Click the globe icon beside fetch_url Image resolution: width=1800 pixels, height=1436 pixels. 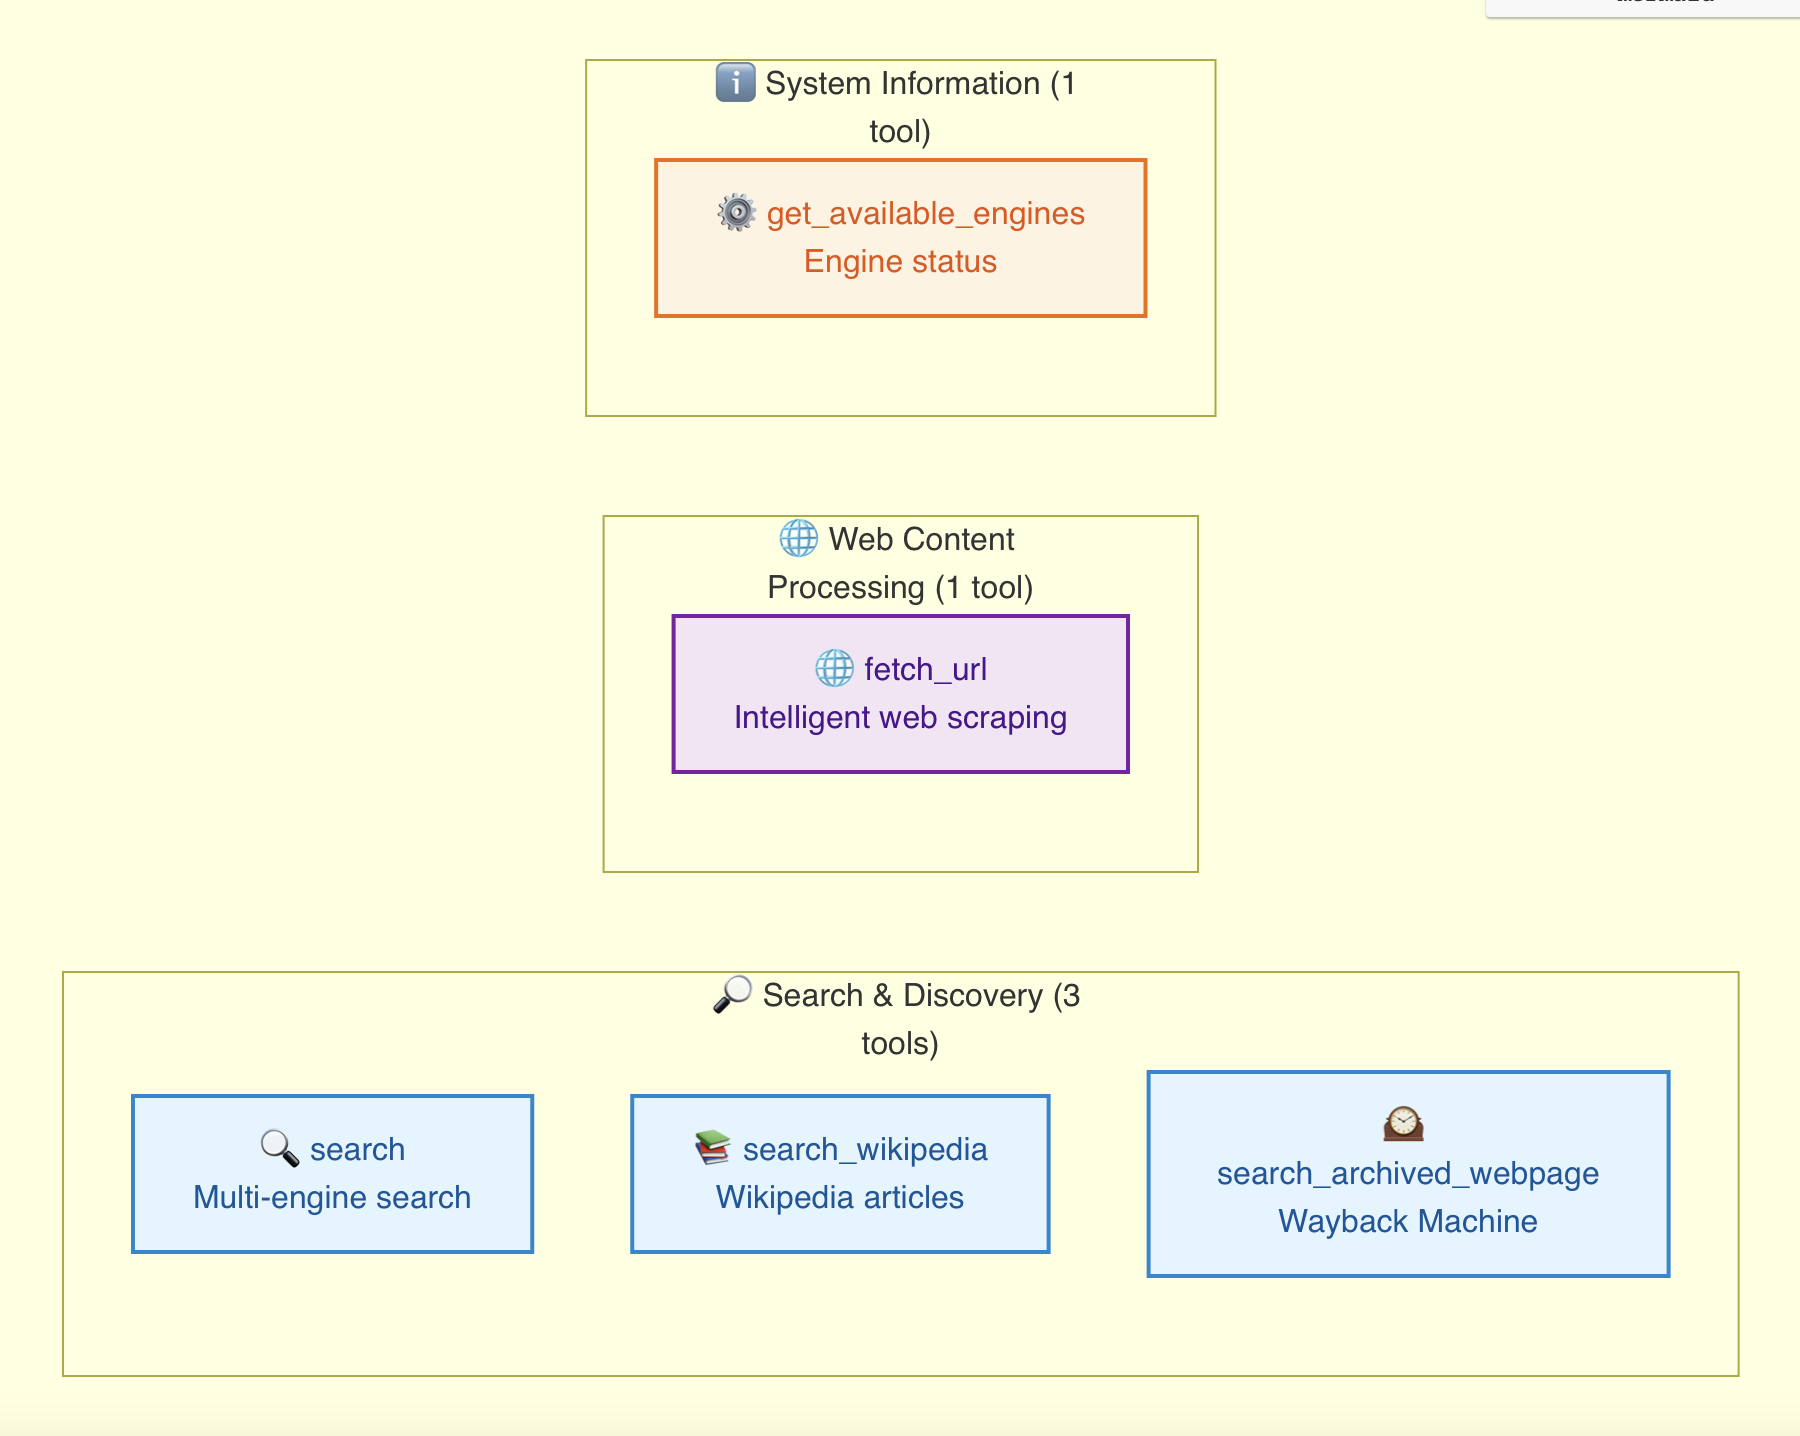832,669
